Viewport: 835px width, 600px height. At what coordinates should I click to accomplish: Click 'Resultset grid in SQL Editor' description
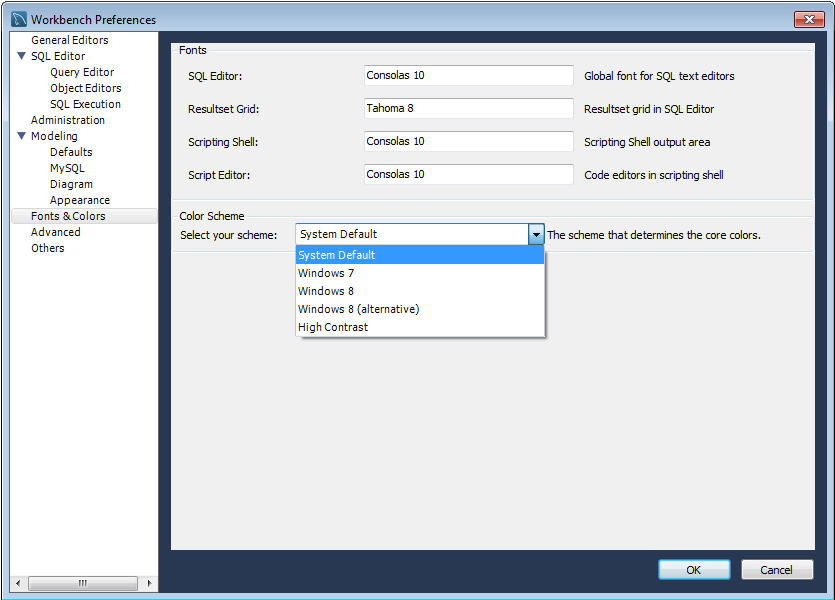[649, 109]
